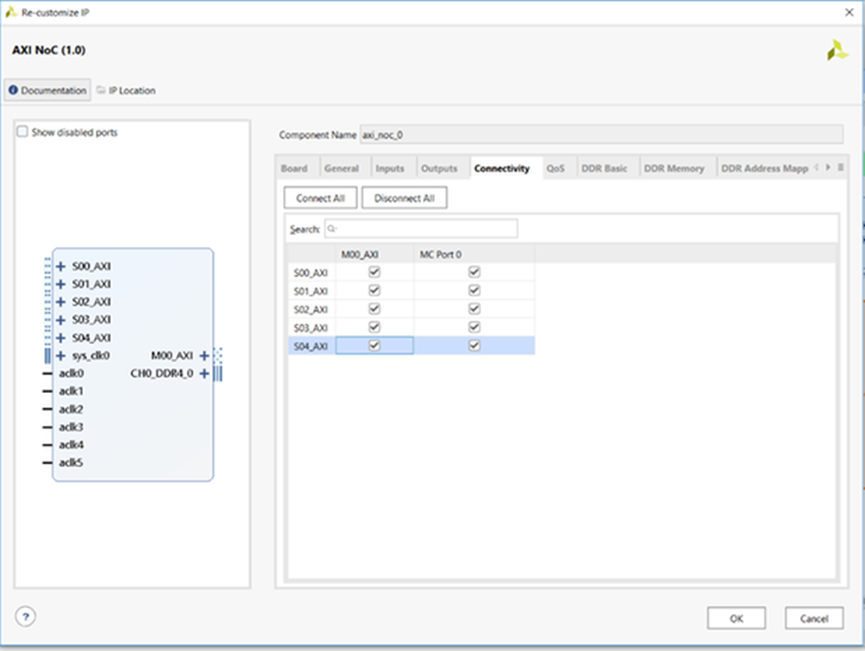Expand the S00_AXI port plus icon
Screen dimensions: 865x651
click(x=61, y=267)
